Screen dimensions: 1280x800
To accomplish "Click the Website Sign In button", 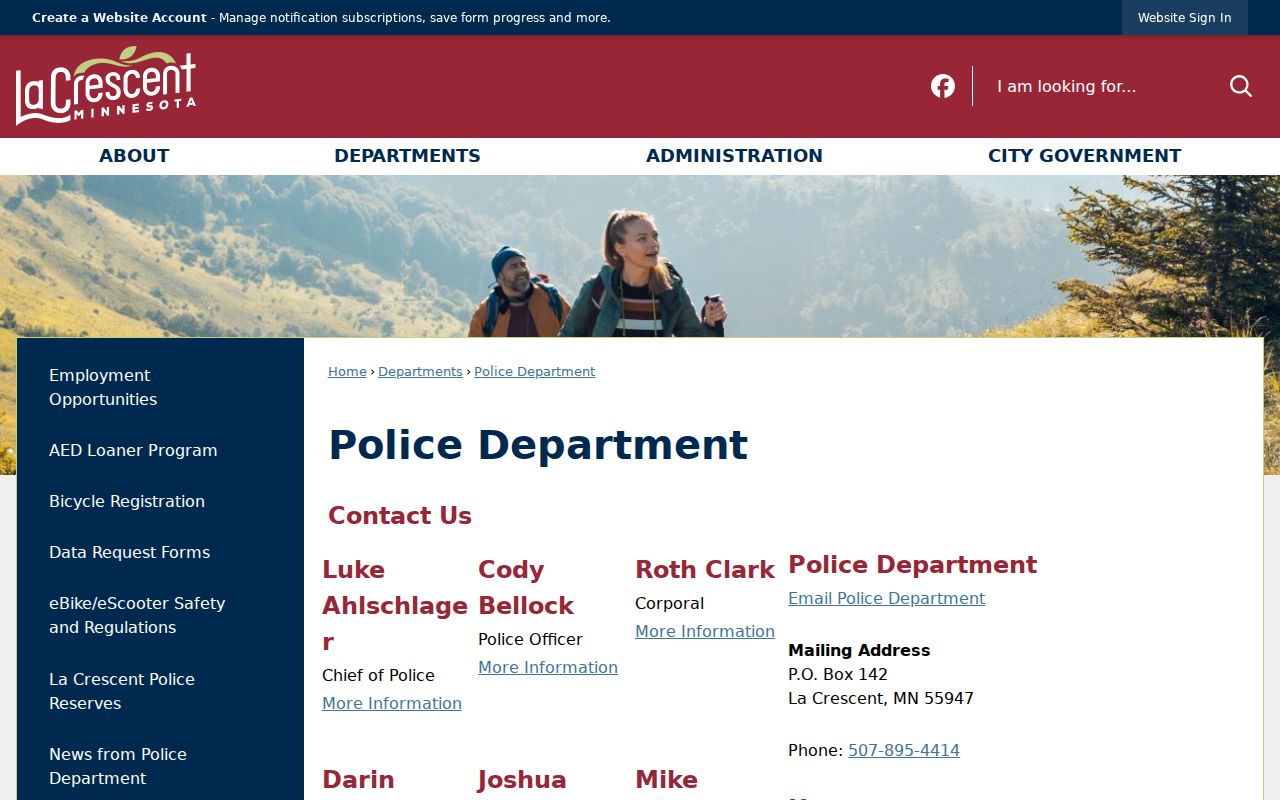I will pos(1185,18).
